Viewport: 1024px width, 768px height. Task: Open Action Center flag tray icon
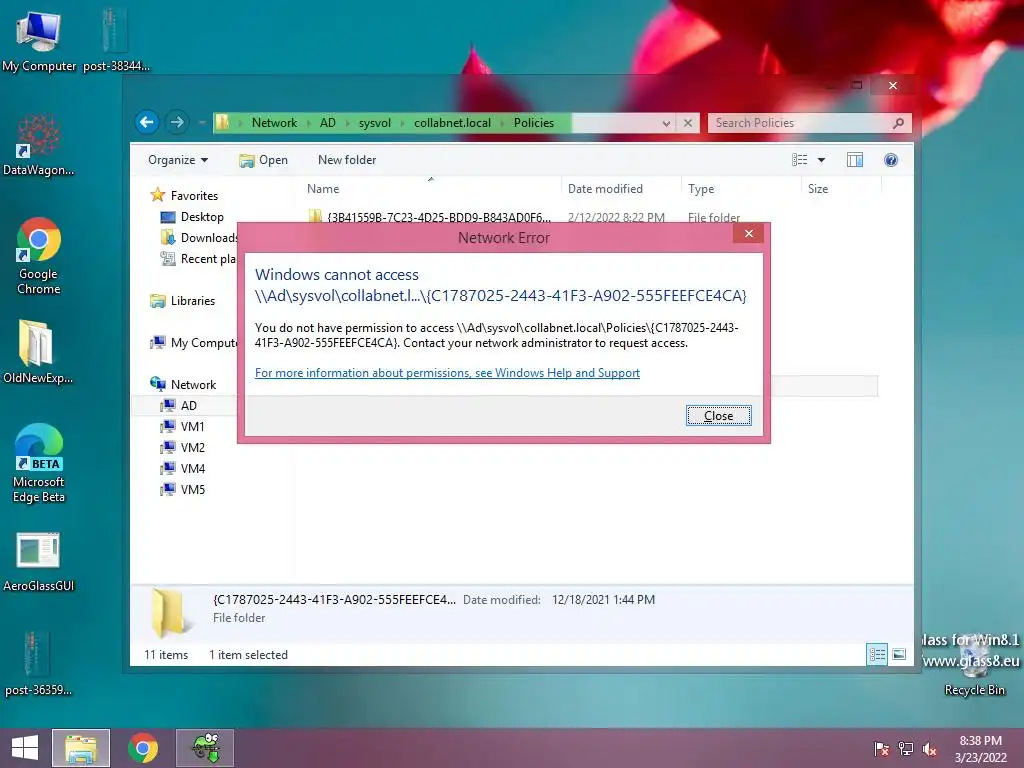click(882, 749)
